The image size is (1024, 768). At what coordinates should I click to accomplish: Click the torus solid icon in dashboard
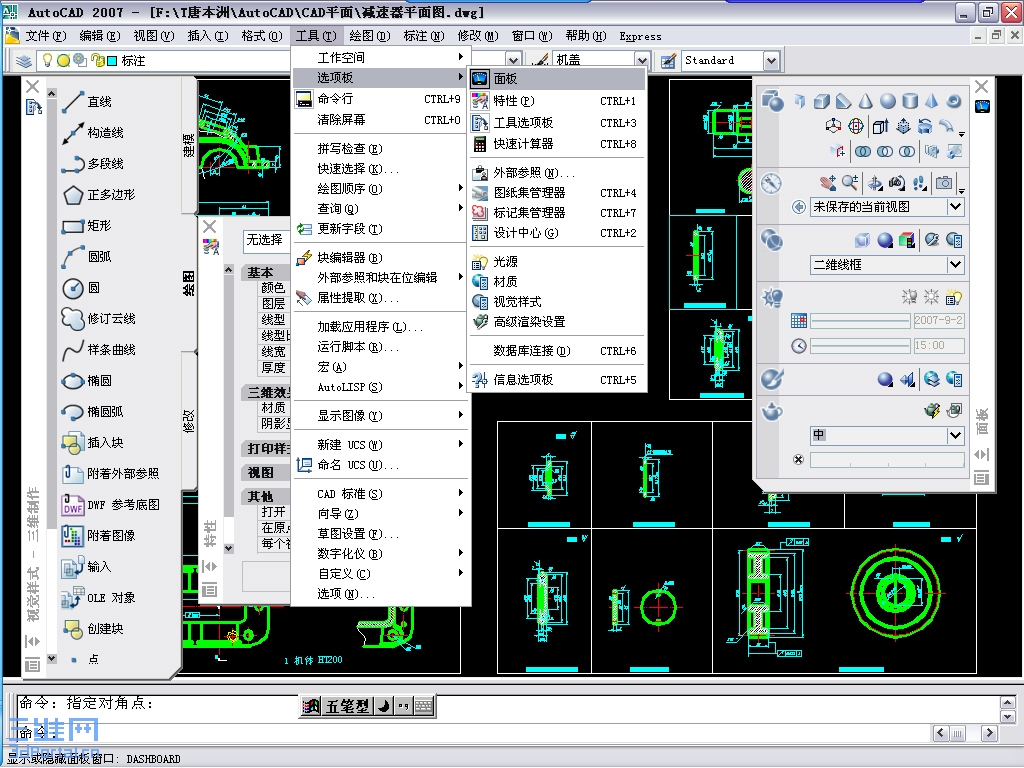click(x=953, y=101)
